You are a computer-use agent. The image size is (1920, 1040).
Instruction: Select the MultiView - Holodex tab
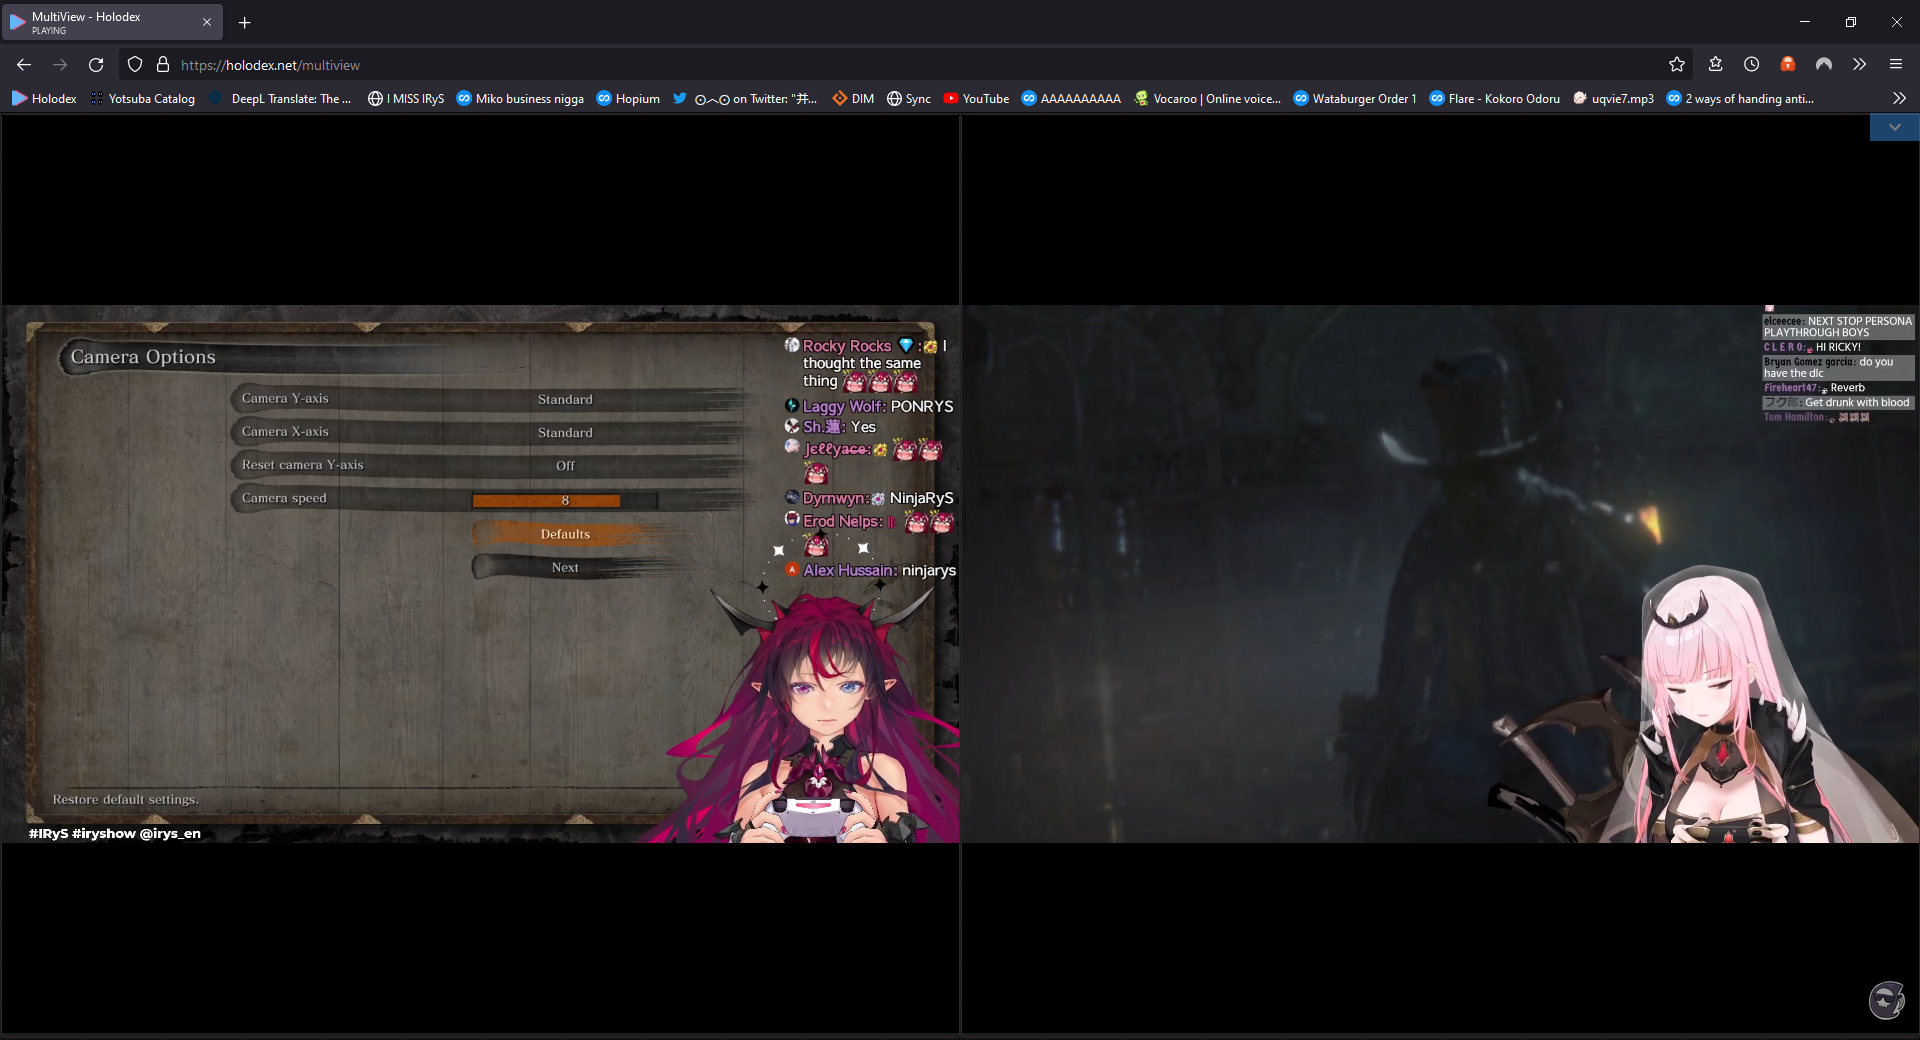tap(112, 22)
